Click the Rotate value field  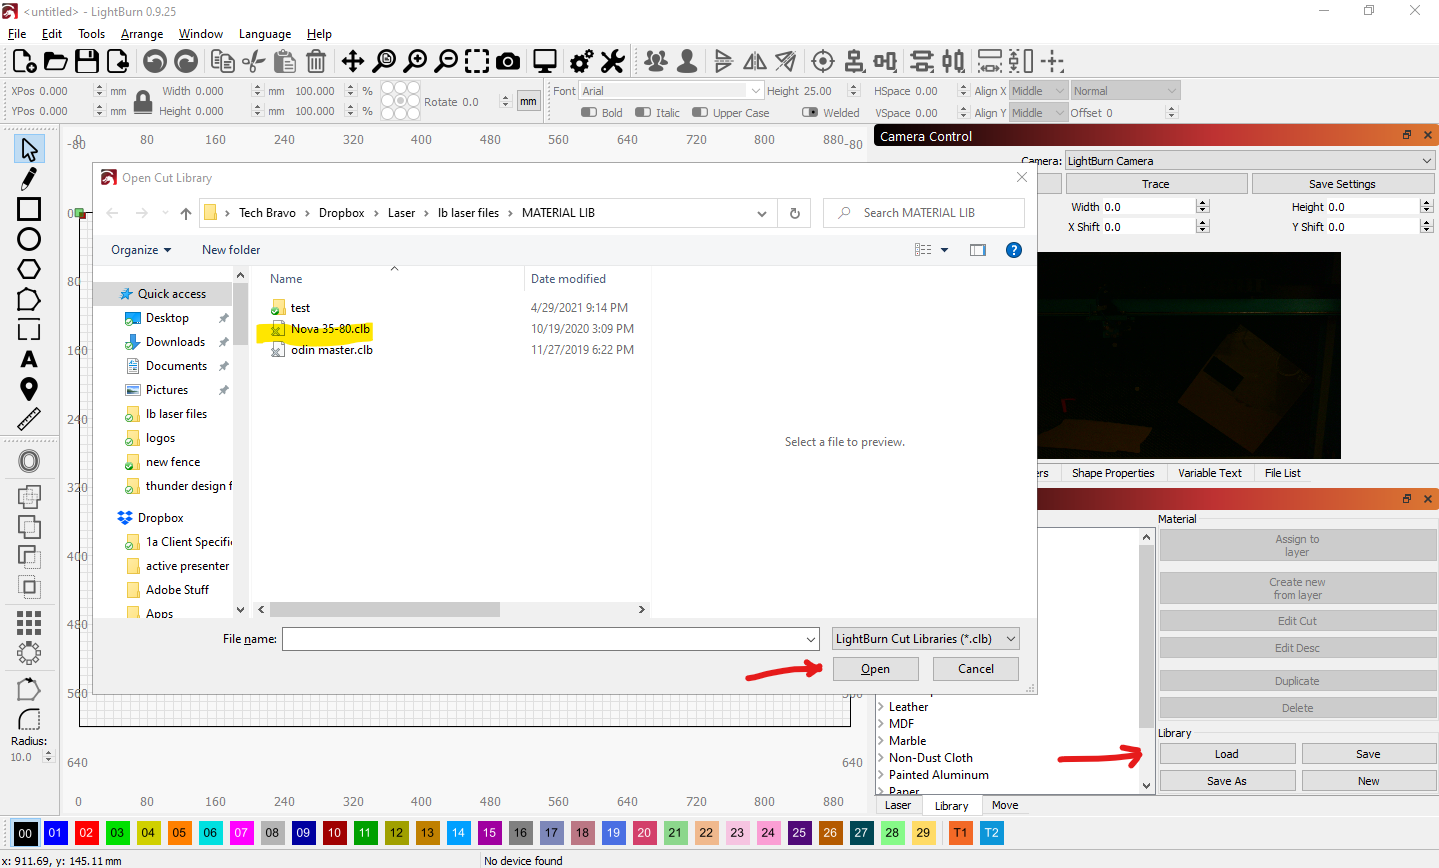tap(482, 102)
